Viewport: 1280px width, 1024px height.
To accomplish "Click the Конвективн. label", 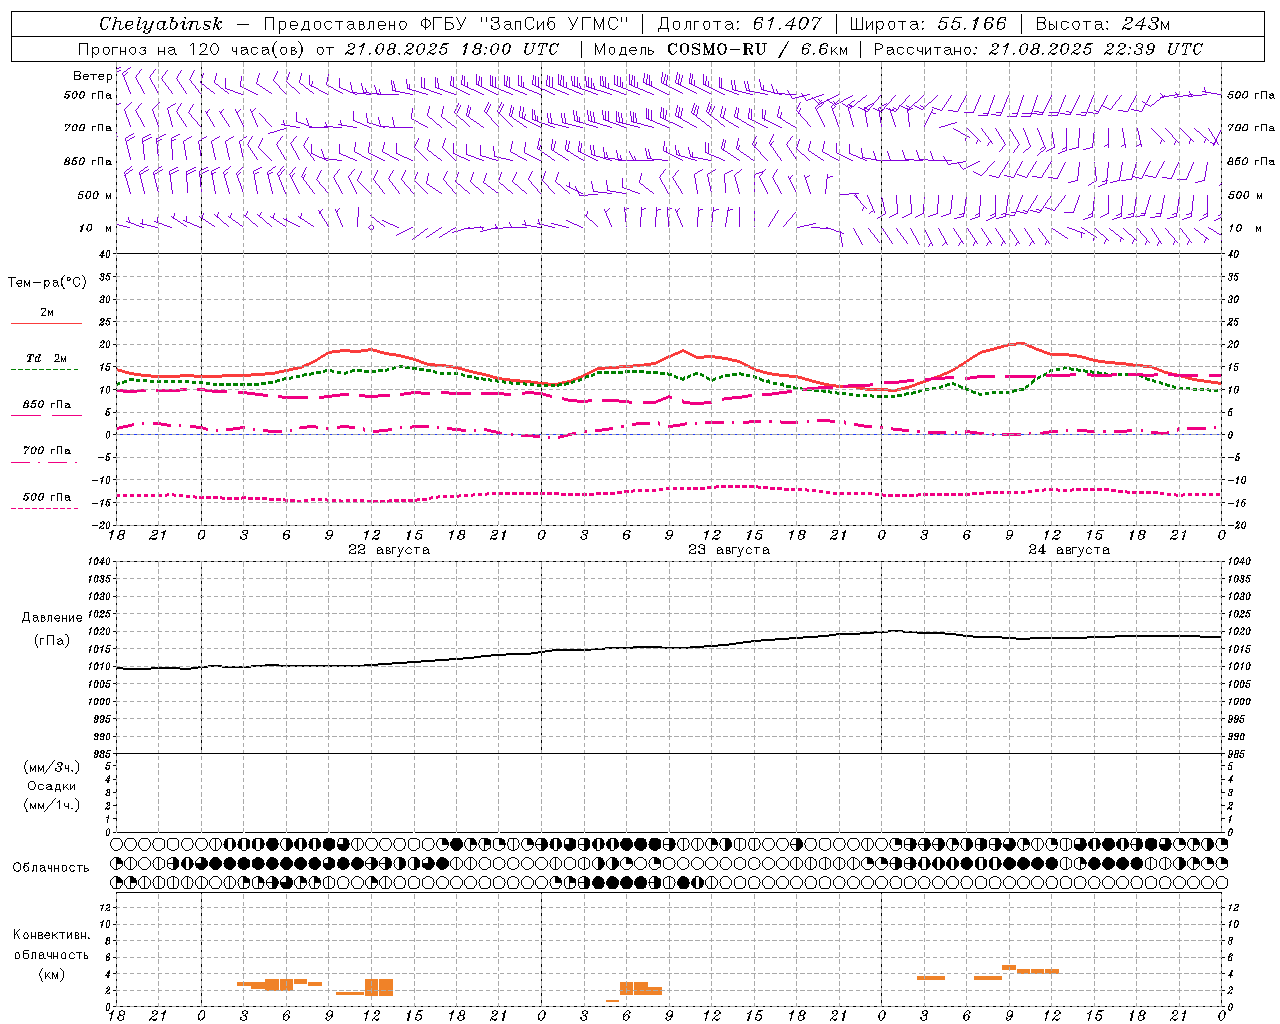I will click(51, 935).
